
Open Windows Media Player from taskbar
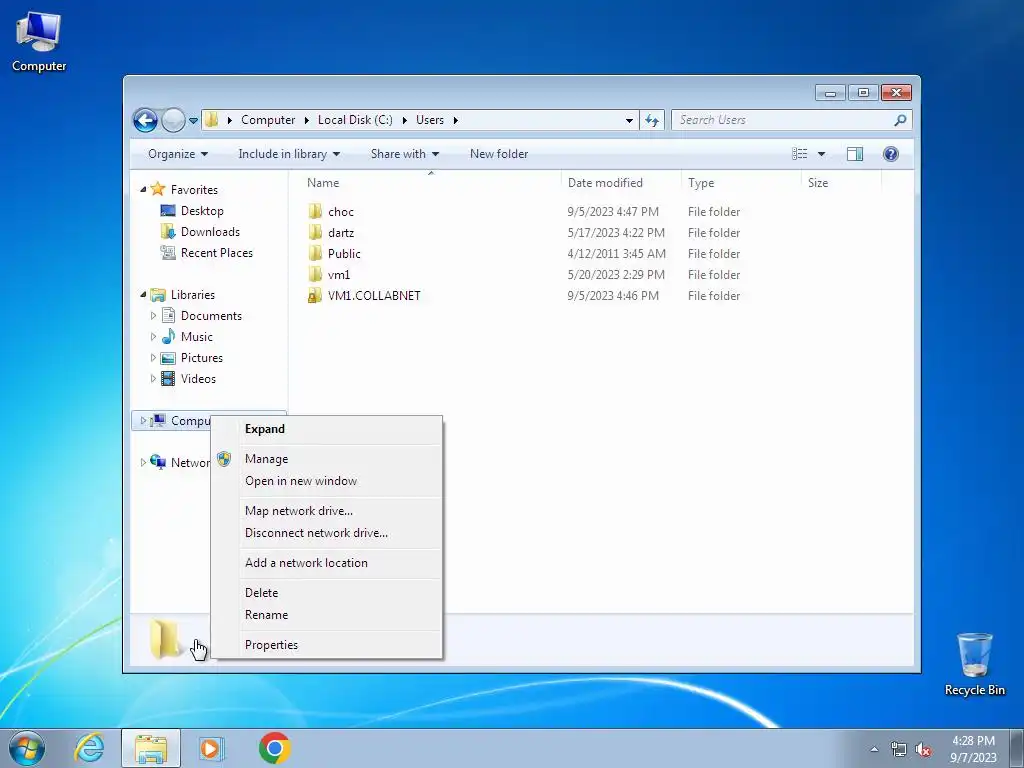click(x=212, y=748)
